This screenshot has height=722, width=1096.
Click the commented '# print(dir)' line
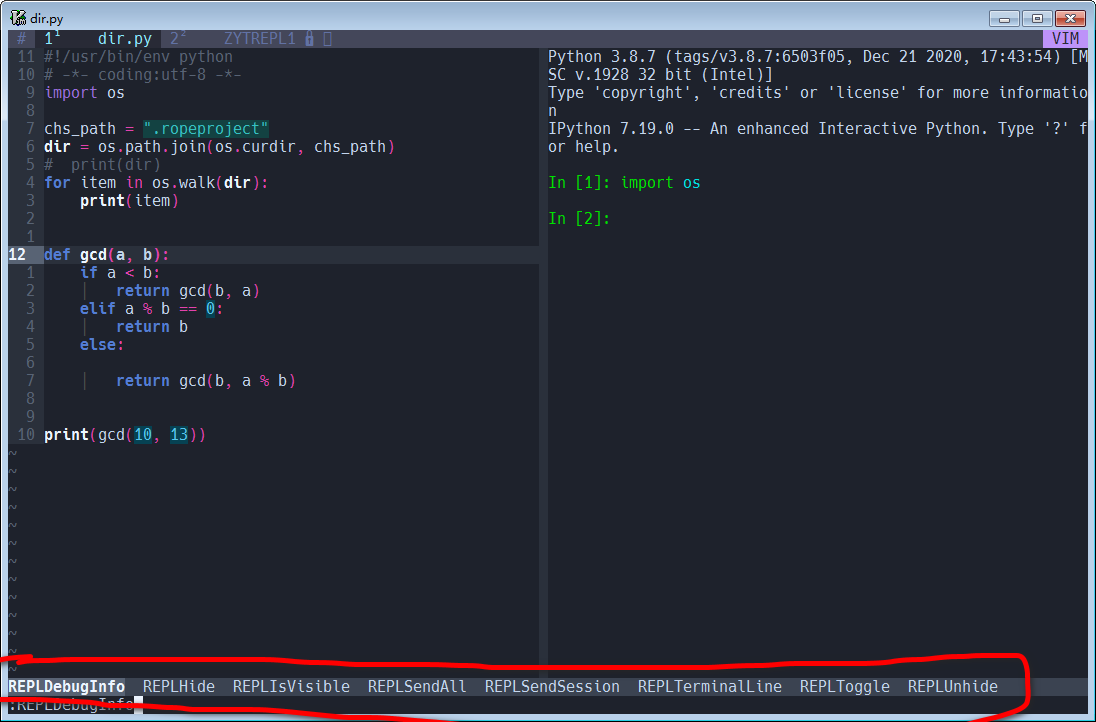(x=103, y=165)
